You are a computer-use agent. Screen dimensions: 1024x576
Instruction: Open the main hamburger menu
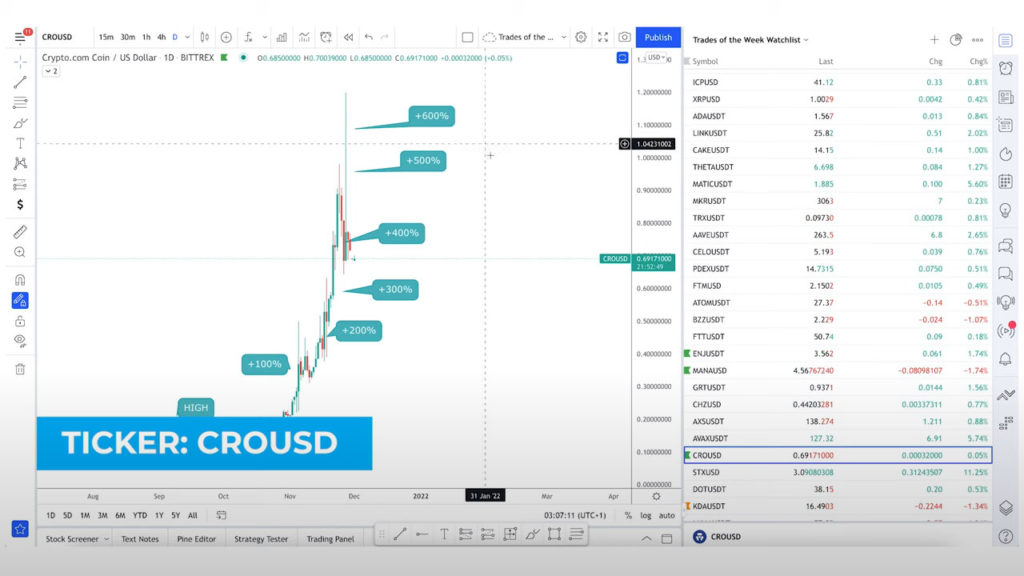click(20, 37)
